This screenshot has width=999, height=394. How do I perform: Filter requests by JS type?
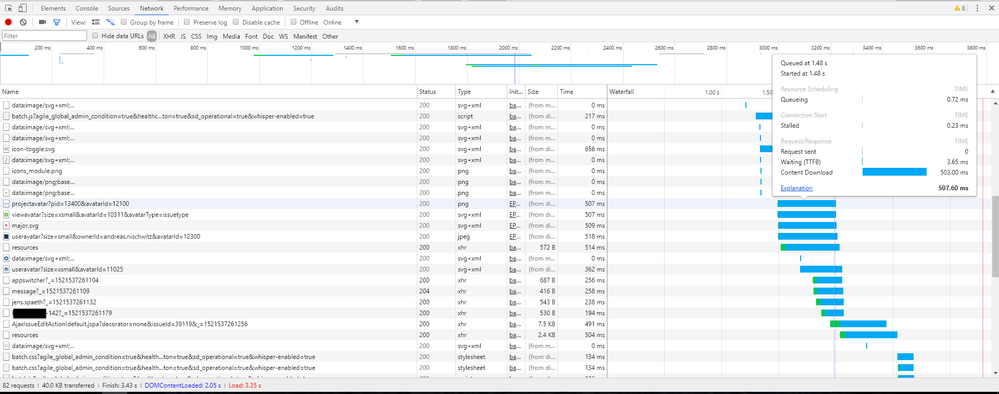[x=183, y=36]
